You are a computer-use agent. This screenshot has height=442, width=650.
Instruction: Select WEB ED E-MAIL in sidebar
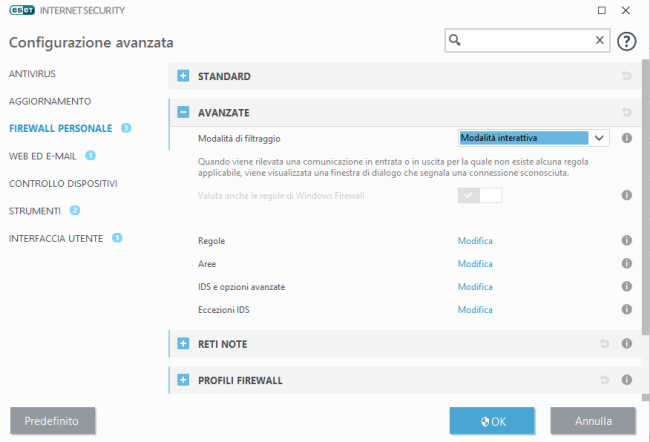[x=44, y=156]
